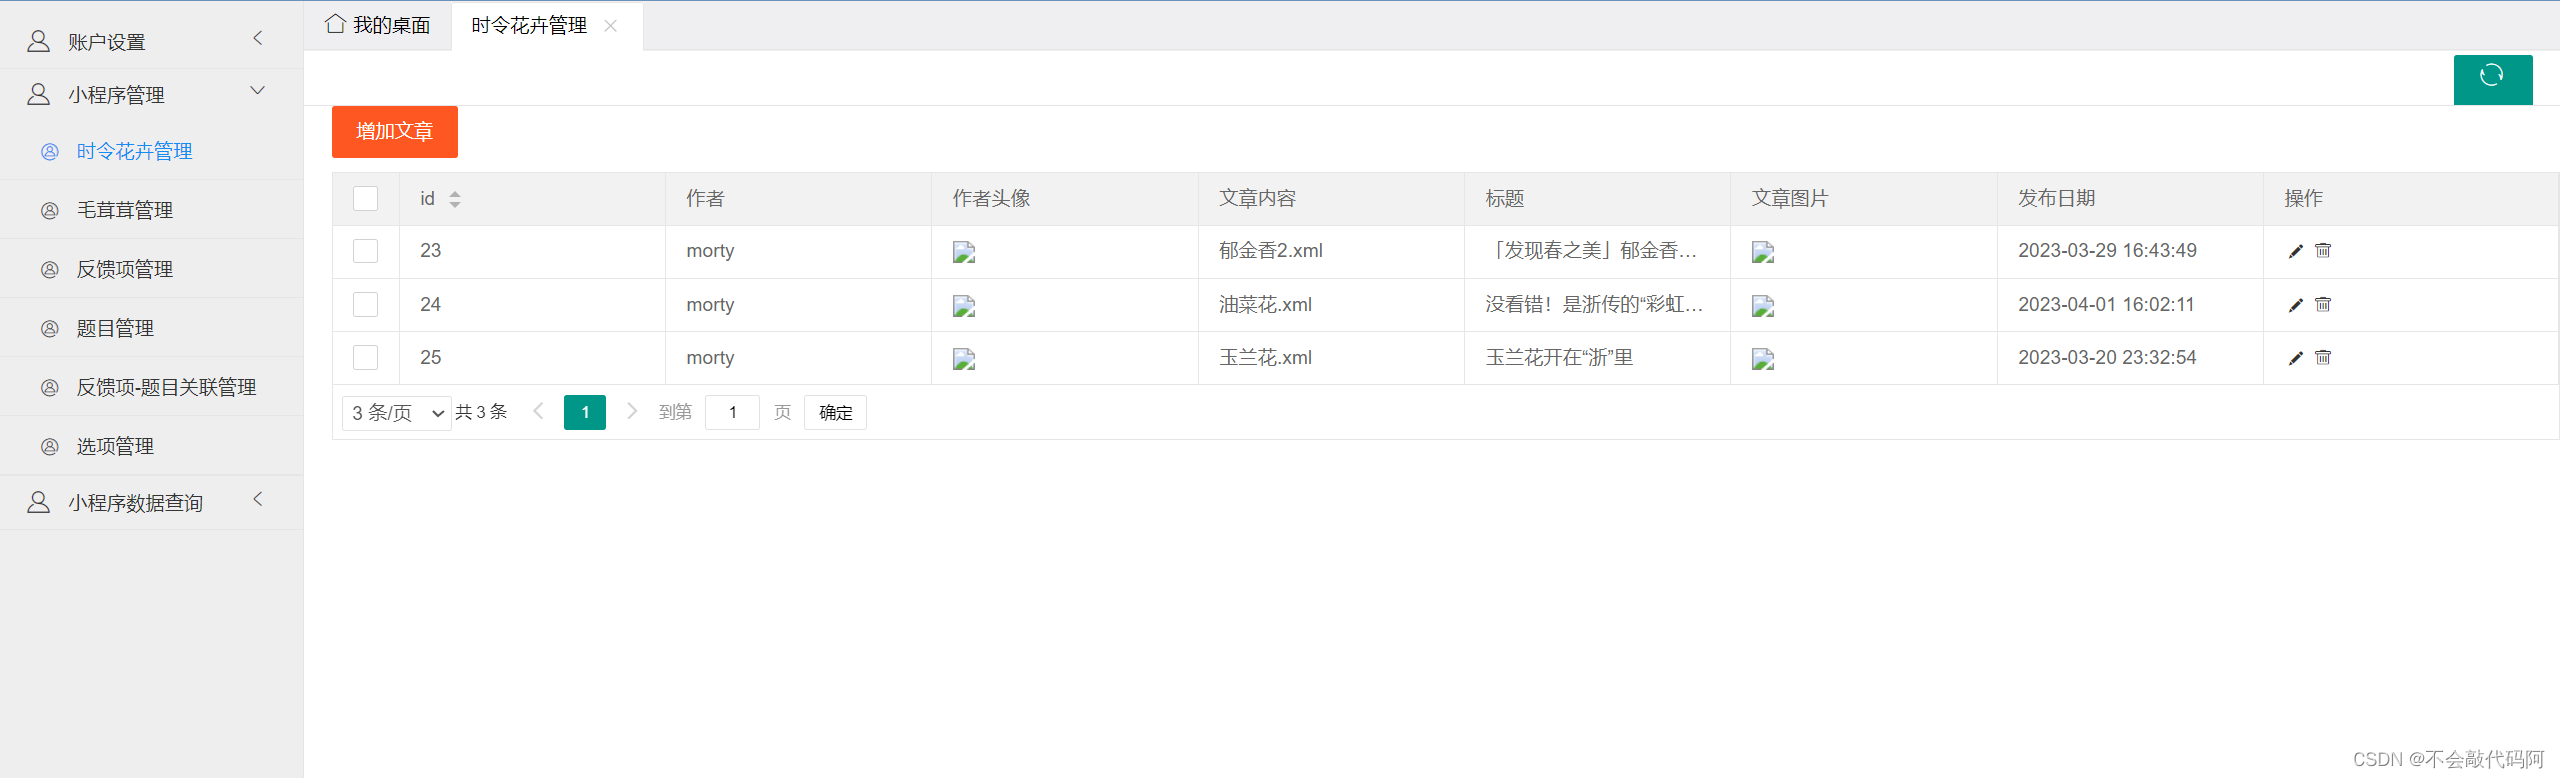Edit article row 24 with pencil icon
The image size is (2560, 778).
(2296, 305)
